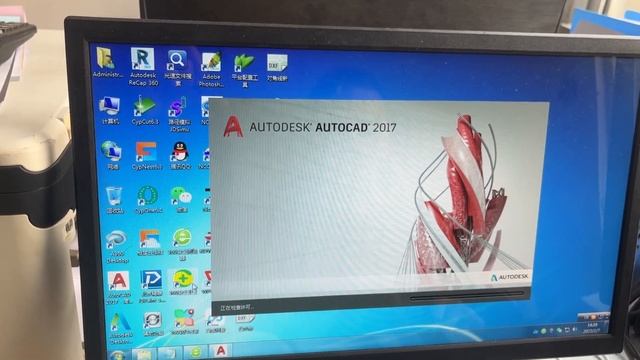Click the AutoCAD splash loading progress bar
This screenshot has width=640, height=360.
(x=466, y=297)
